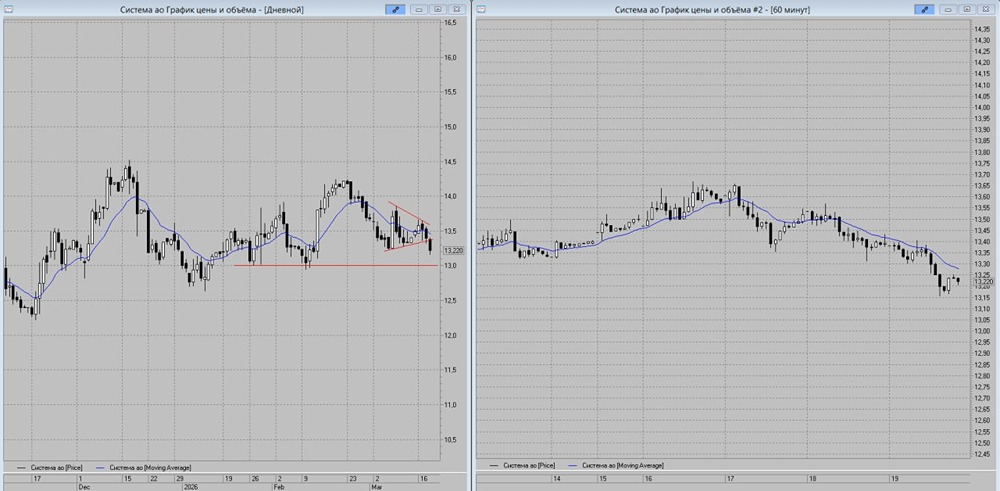The height and width of the screenshot is (491, 1000).
Task: Click the 16,0 price label on the daily axis
Action: pyautogui.click(x=450, y=57)
